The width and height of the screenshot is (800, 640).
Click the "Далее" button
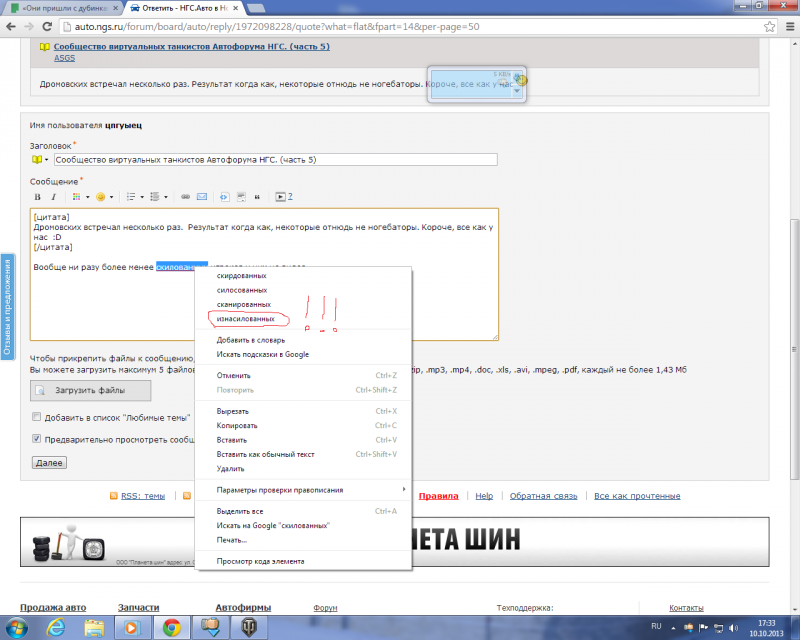(49, 463)
